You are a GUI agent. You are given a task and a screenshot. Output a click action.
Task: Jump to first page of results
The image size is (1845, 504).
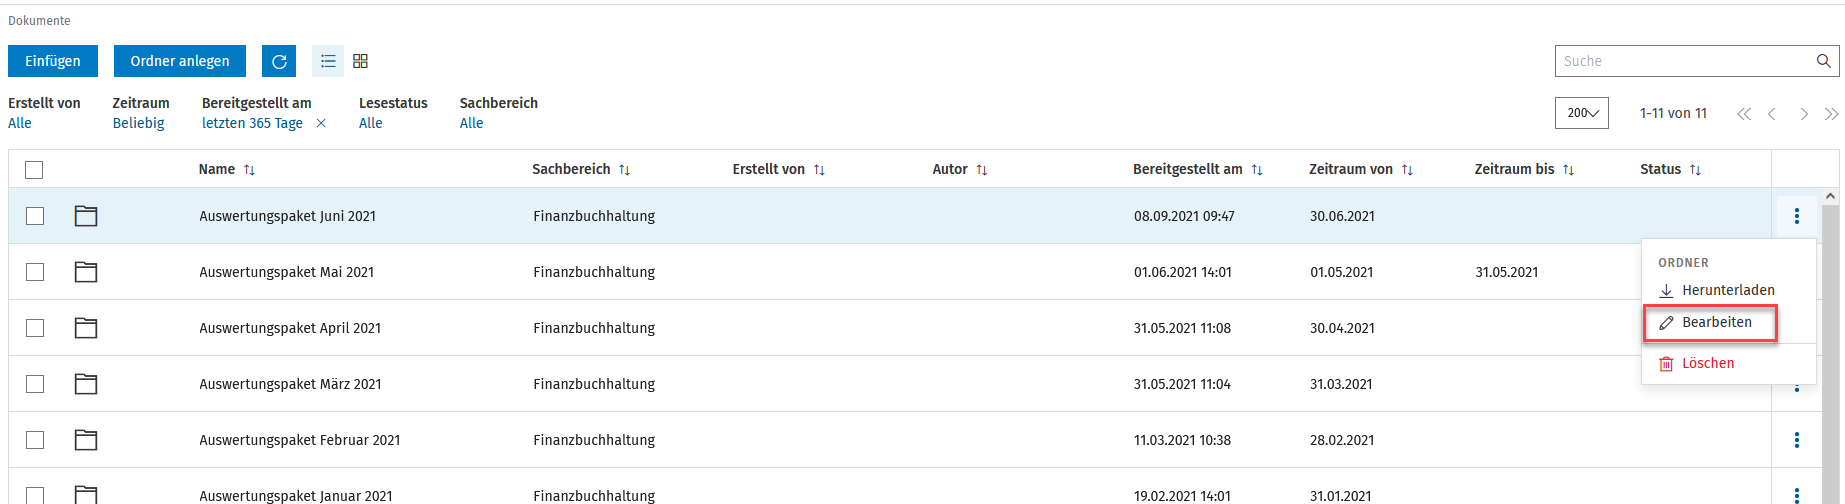1744,114
